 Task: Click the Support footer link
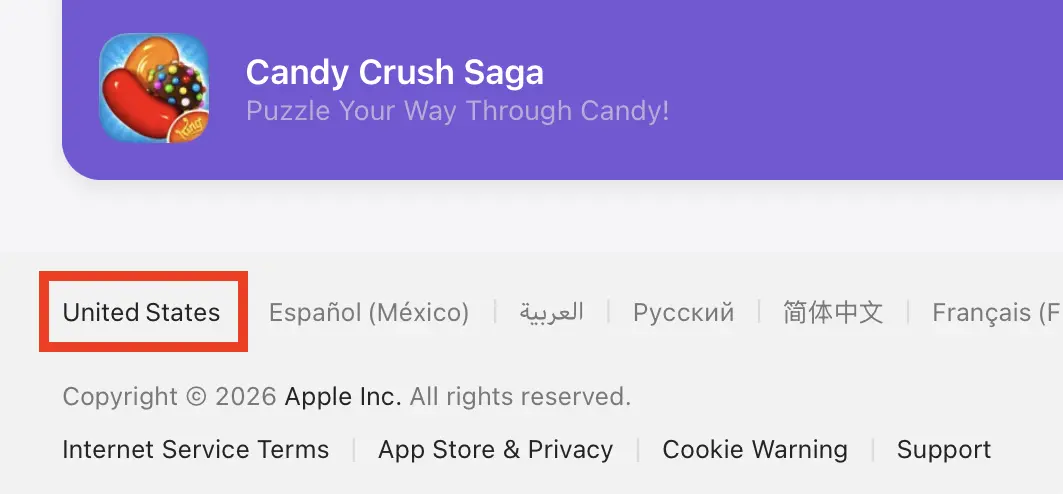(x=944, y=450)
